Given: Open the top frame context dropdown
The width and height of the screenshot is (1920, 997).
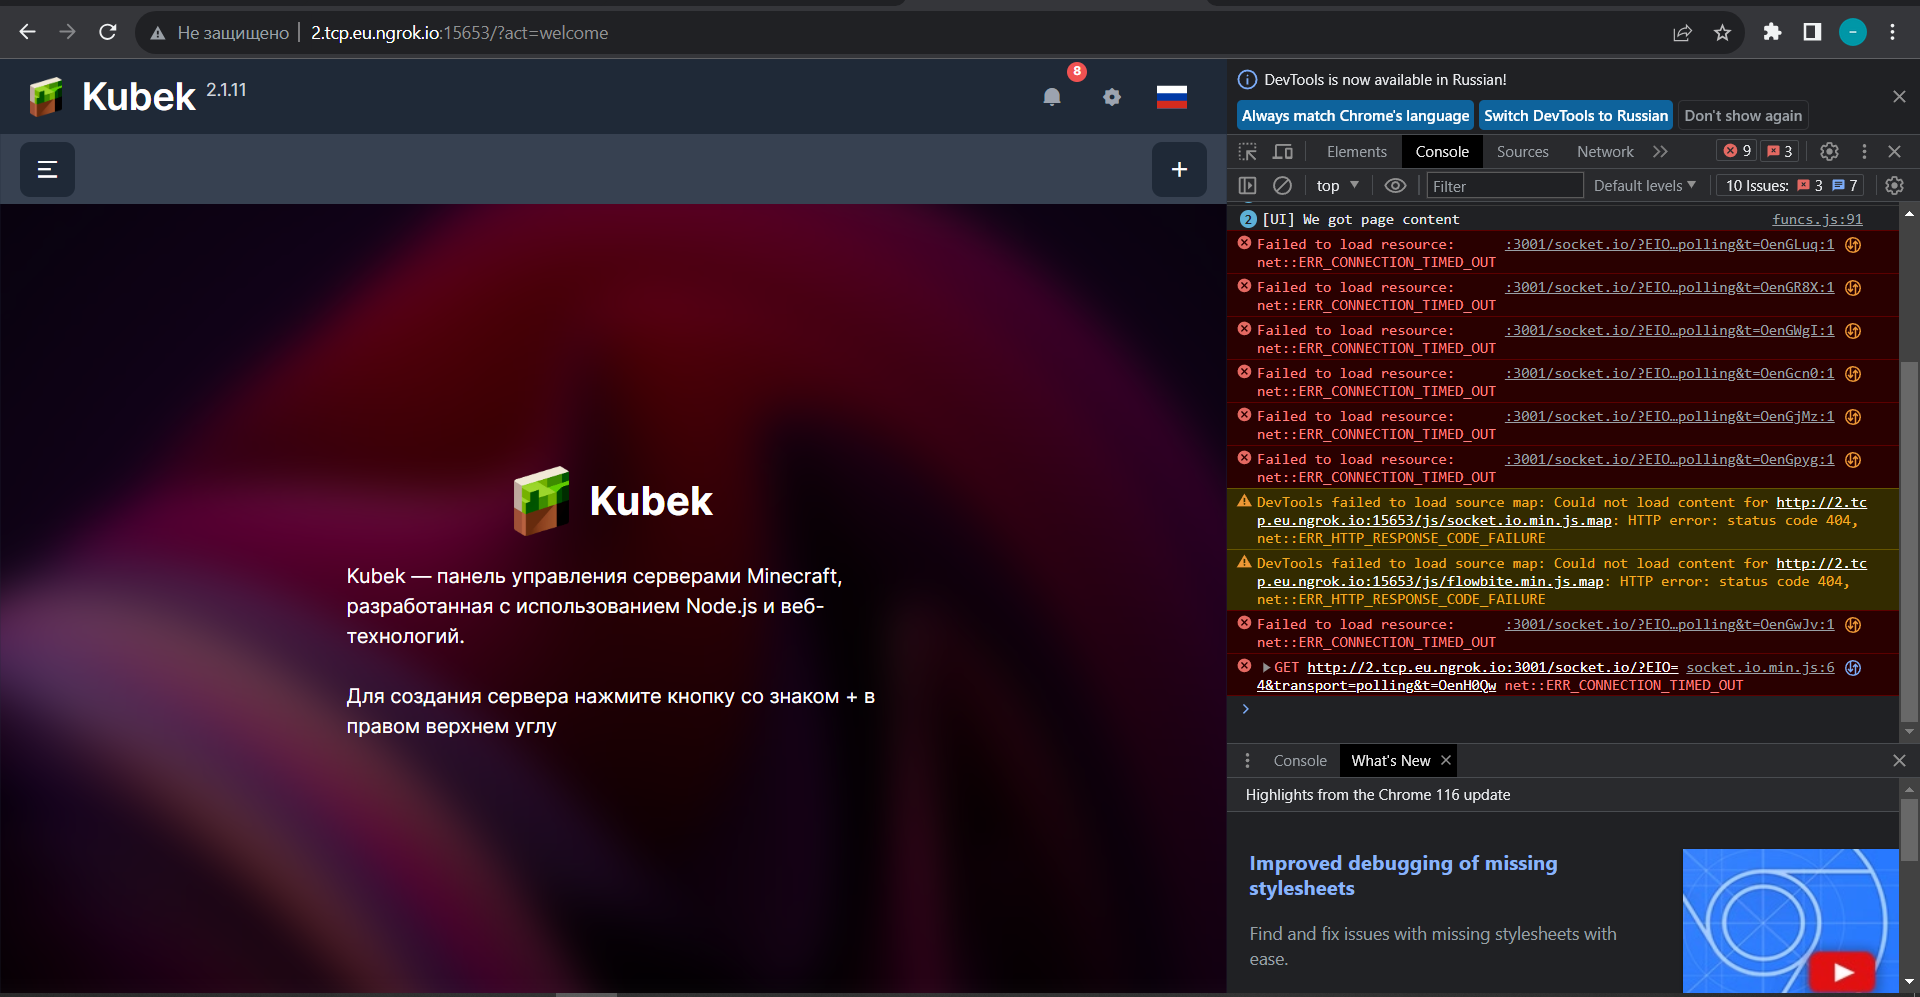Looking at the screenshot, I should click(x=1337, y=185).
